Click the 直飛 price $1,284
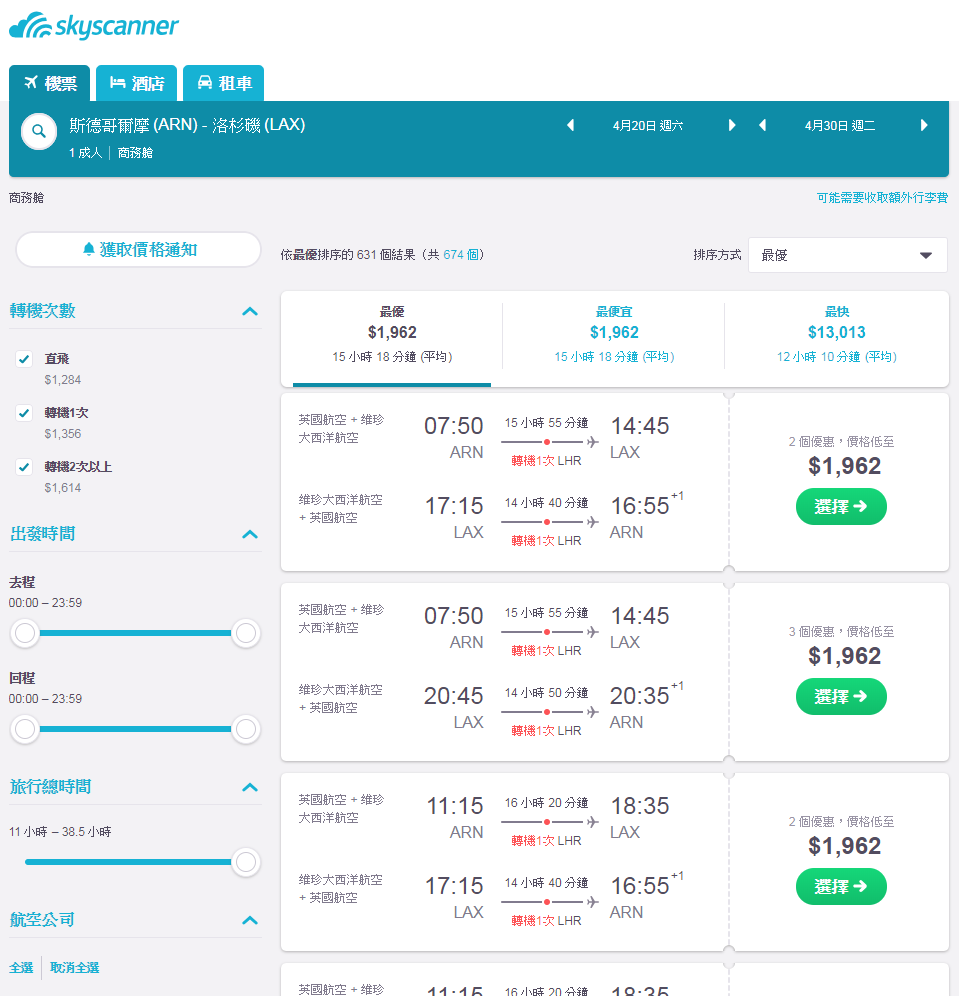 pyautogui.click(x=63, y=380)
